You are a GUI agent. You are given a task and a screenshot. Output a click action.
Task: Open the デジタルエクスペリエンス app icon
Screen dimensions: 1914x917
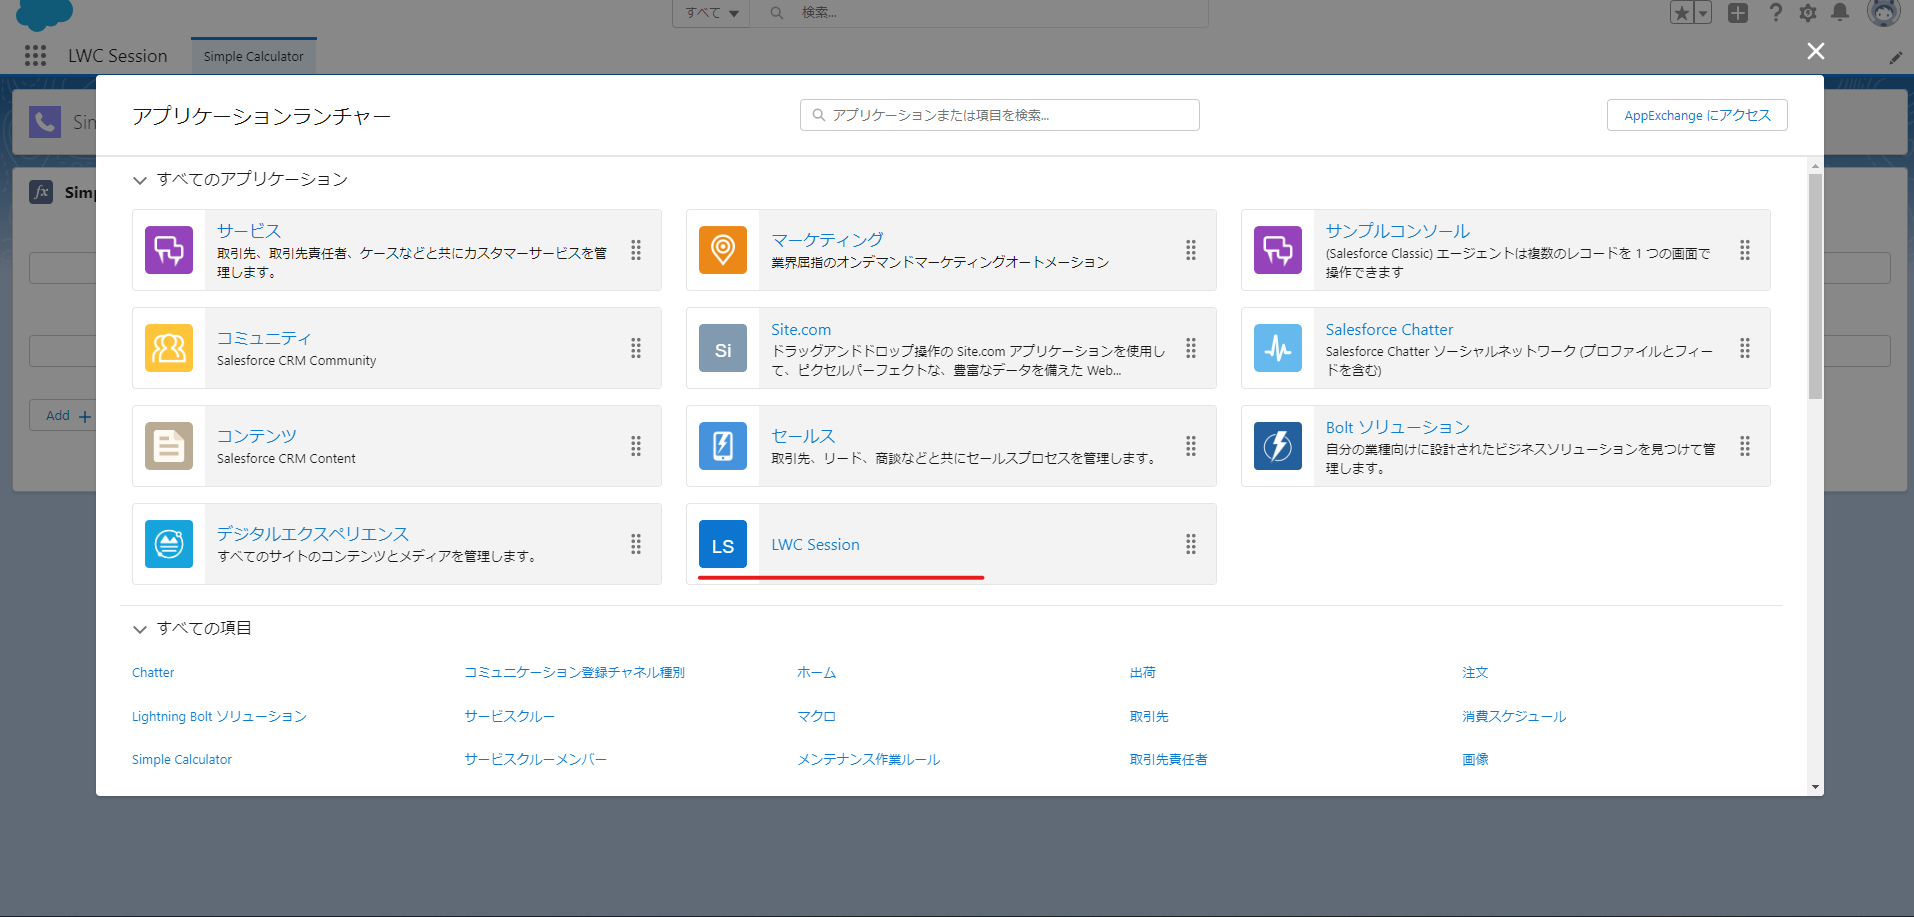click(x=169, y=544)
